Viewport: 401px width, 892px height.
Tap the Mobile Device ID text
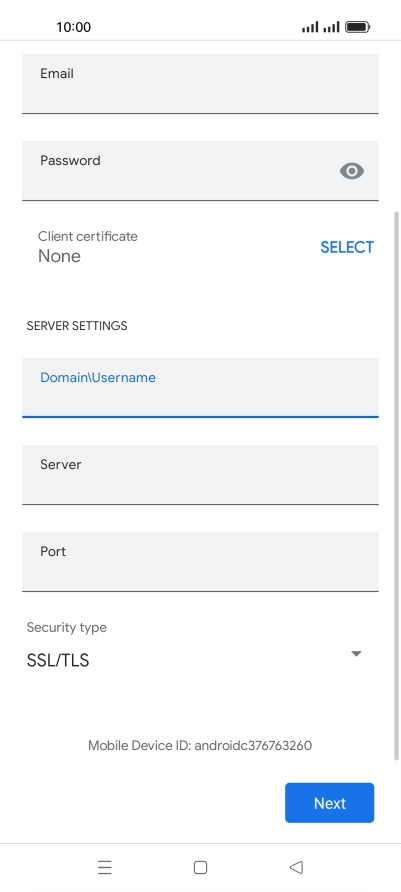pos(200,745)
